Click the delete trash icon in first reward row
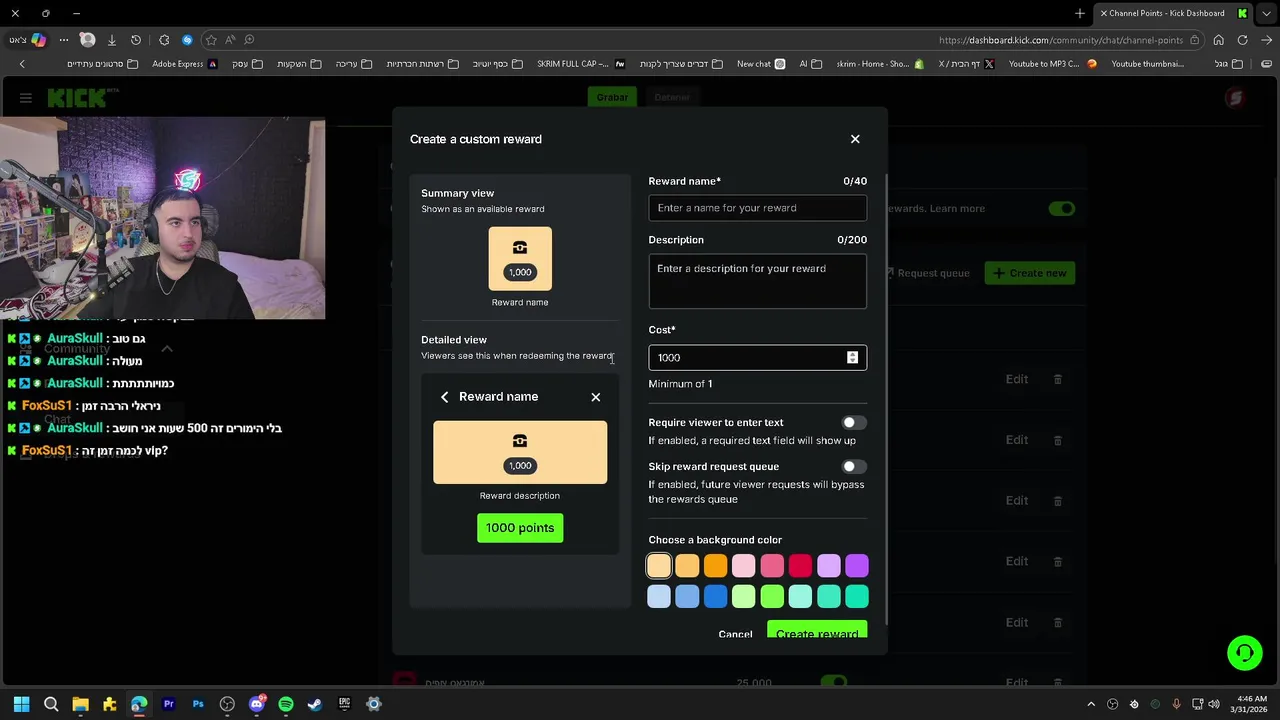Viewport: 1280px width, 720px height. (1058, 379)
